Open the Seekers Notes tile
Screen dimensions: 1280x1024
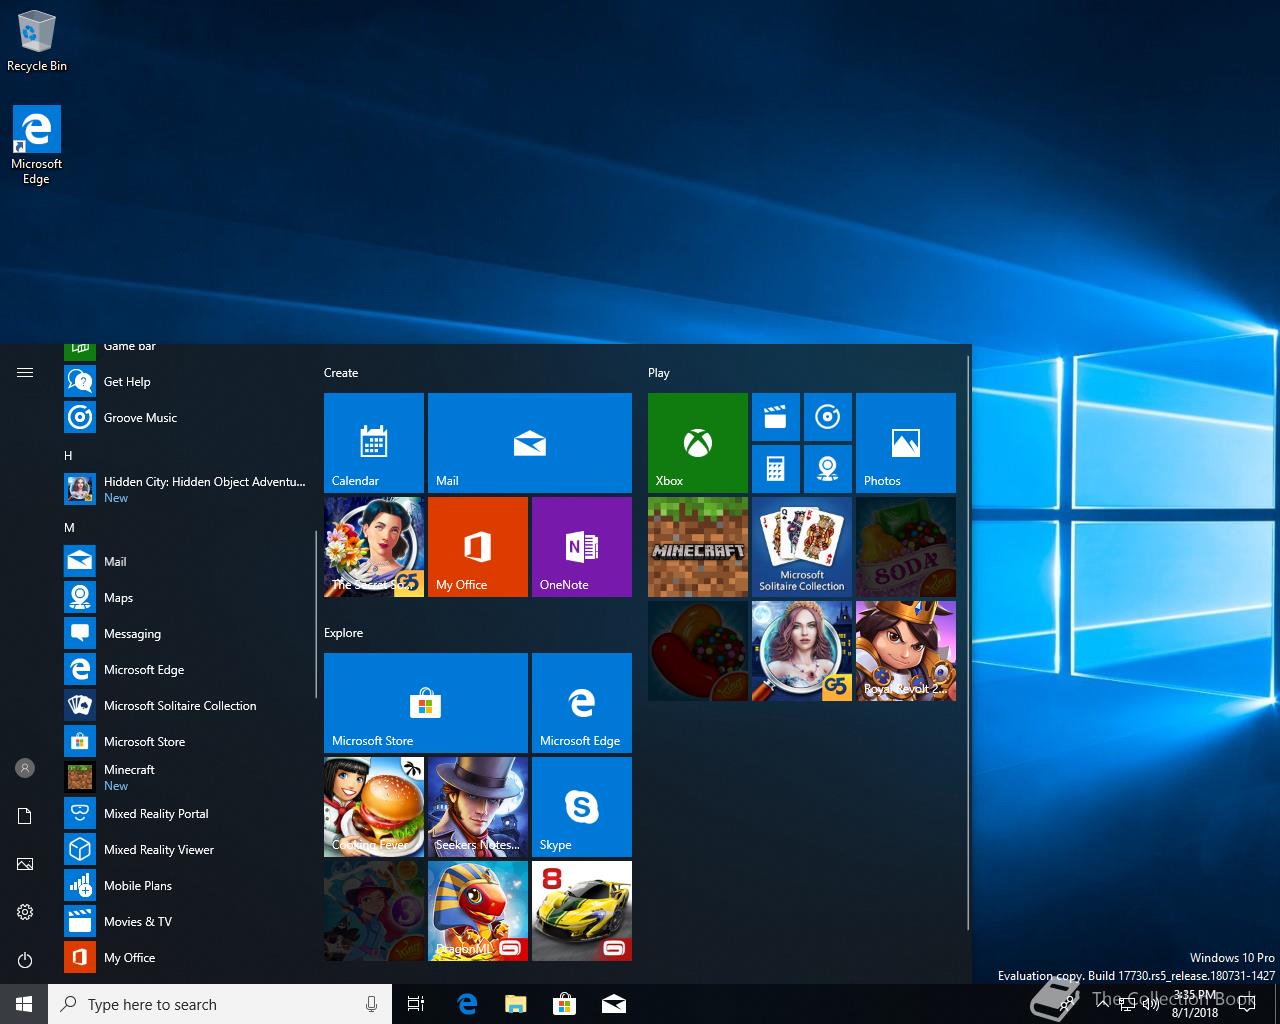pos(478,806)
